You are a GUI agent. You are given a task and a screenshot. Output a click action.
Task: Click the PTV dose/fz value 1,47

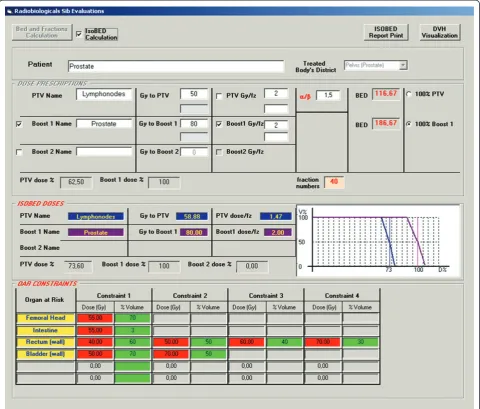(276, 217)
